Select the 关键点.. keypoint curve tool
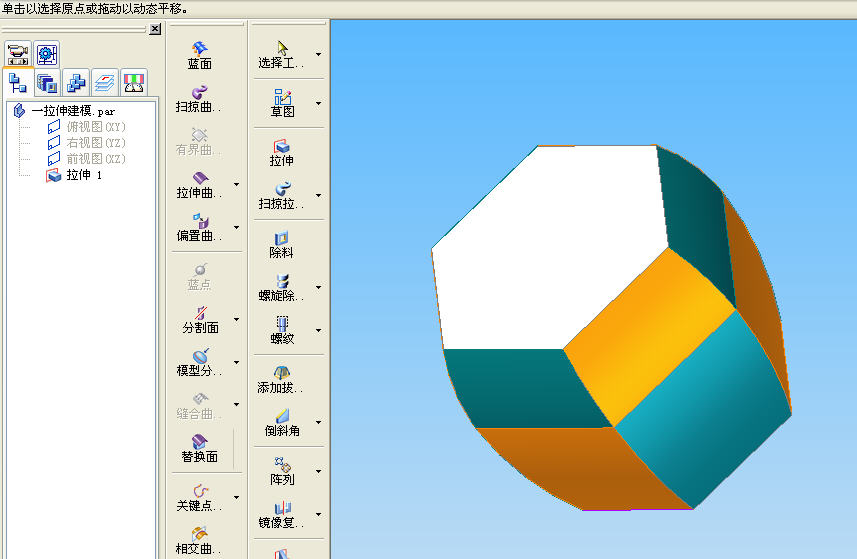Viewport: 857px width, 559px height. point(198,498)
